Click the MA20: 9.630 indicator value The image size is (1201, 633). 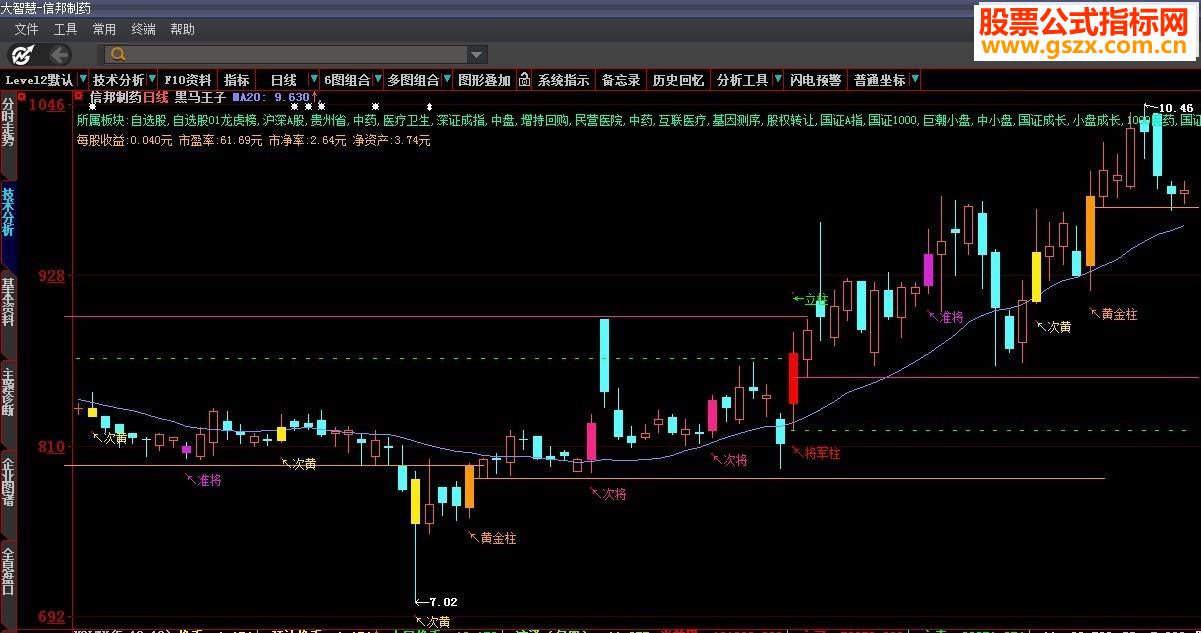pos(271,97)
